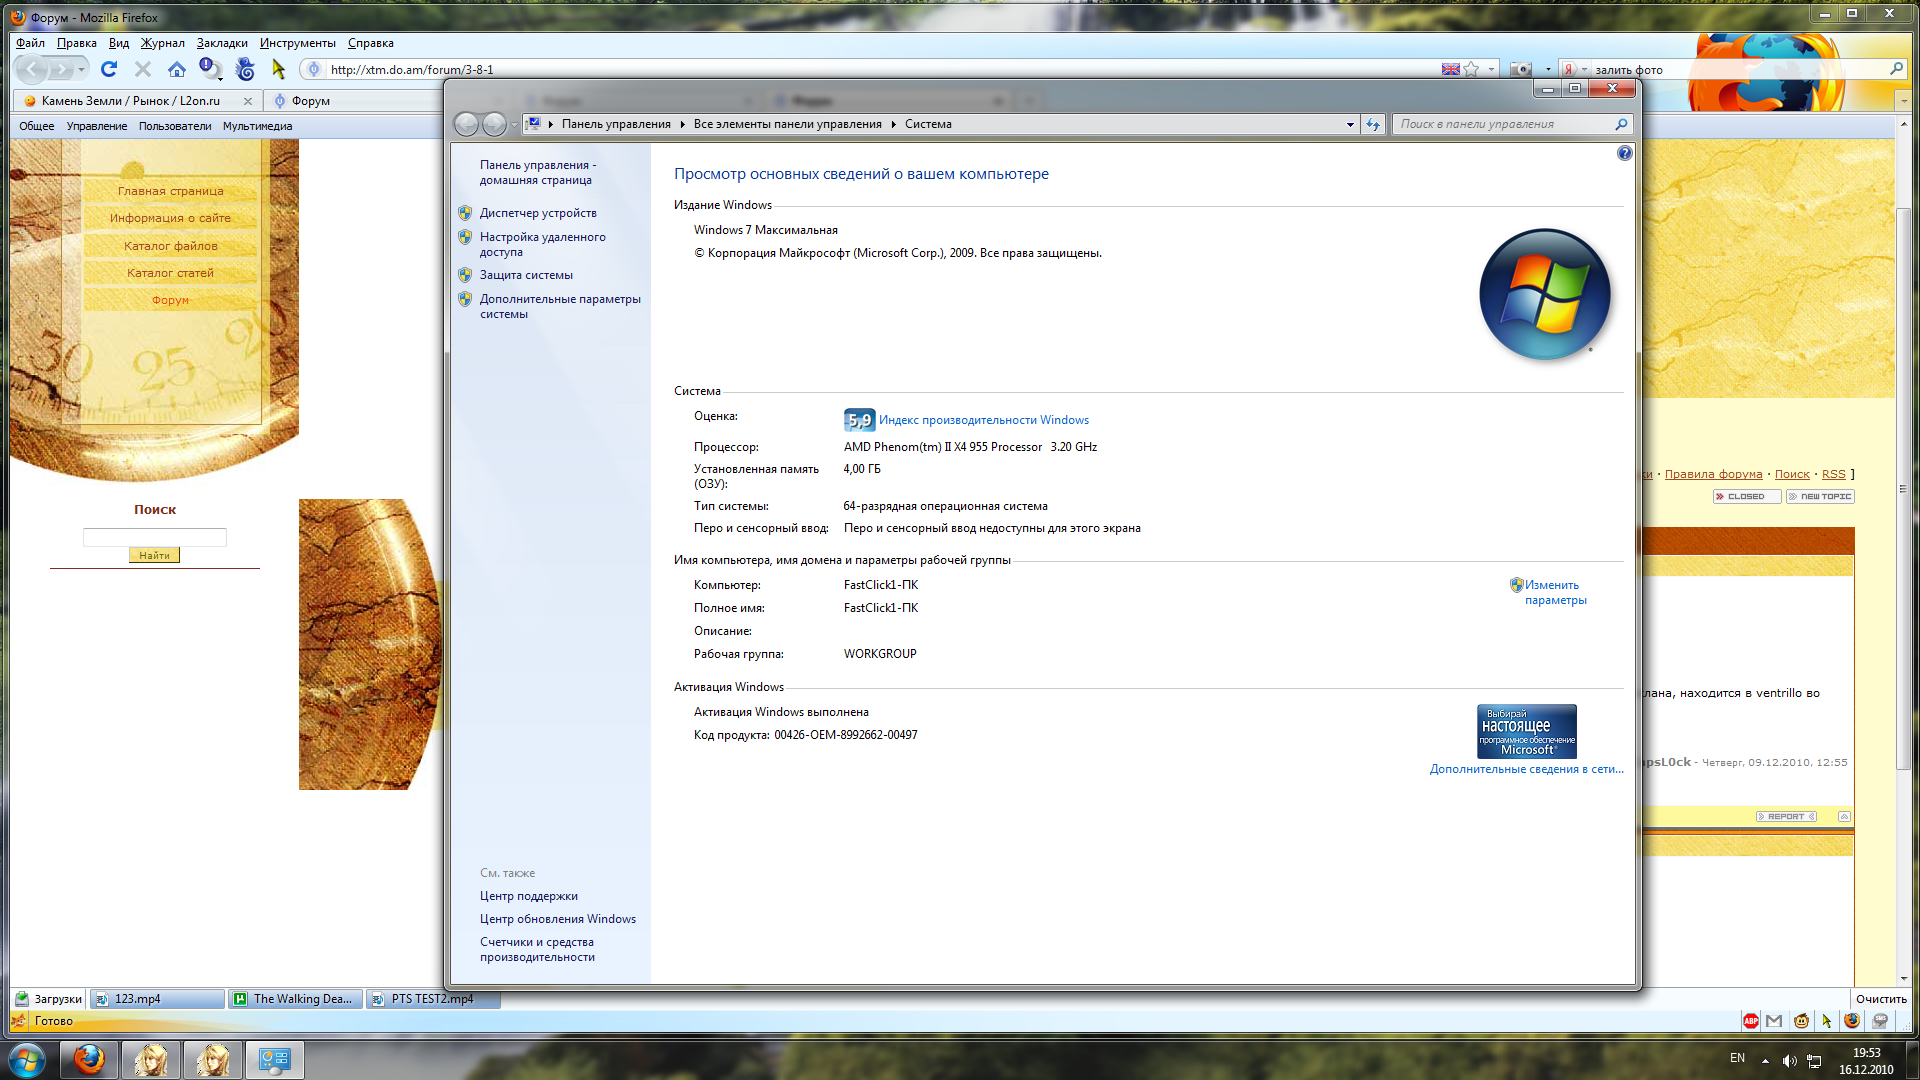Image resolution: width=1920 pixels, height=1080 pixels.
Task: Click the bookmark star in address bar
Action: [x=1471, y=69]
